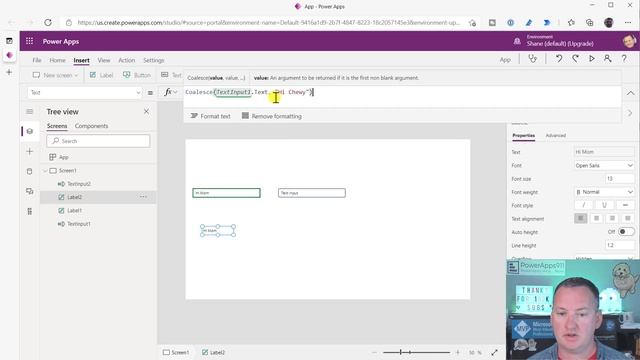Open the File menu
The height and width of the screenshot is (360, 640).
pos(37,60)
